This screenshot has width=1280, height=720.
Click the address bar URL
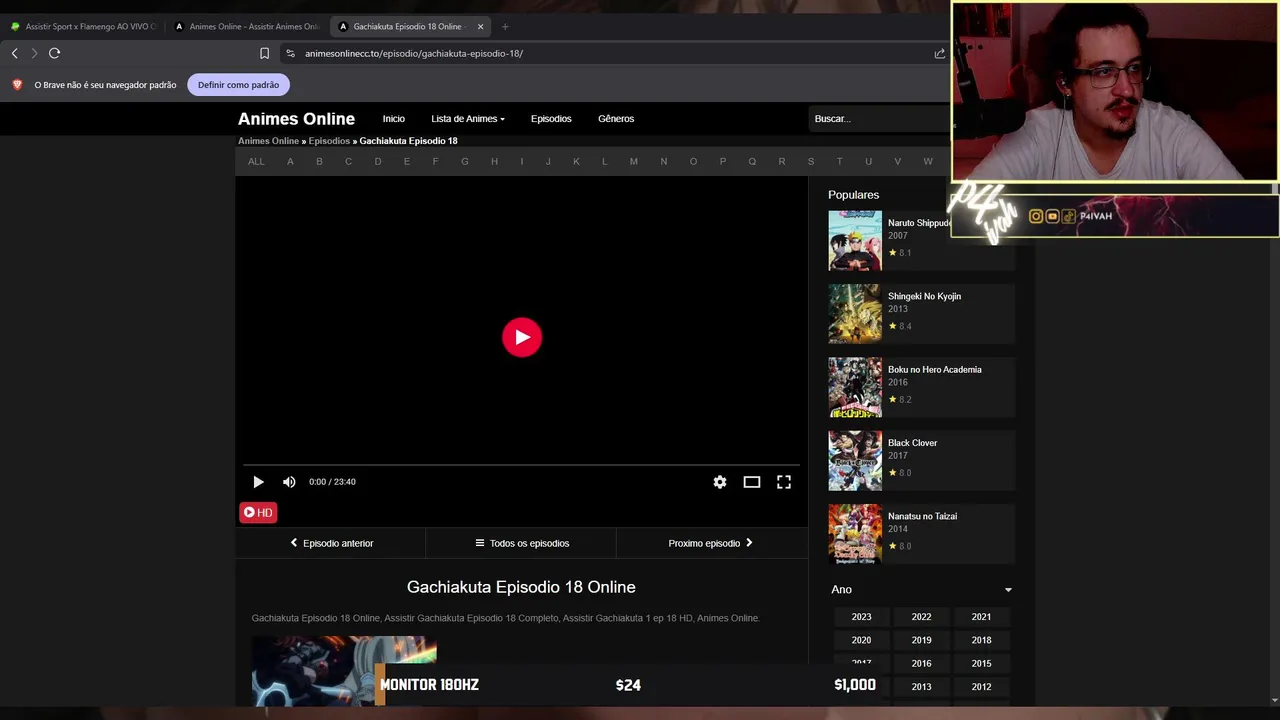point(414,53)
